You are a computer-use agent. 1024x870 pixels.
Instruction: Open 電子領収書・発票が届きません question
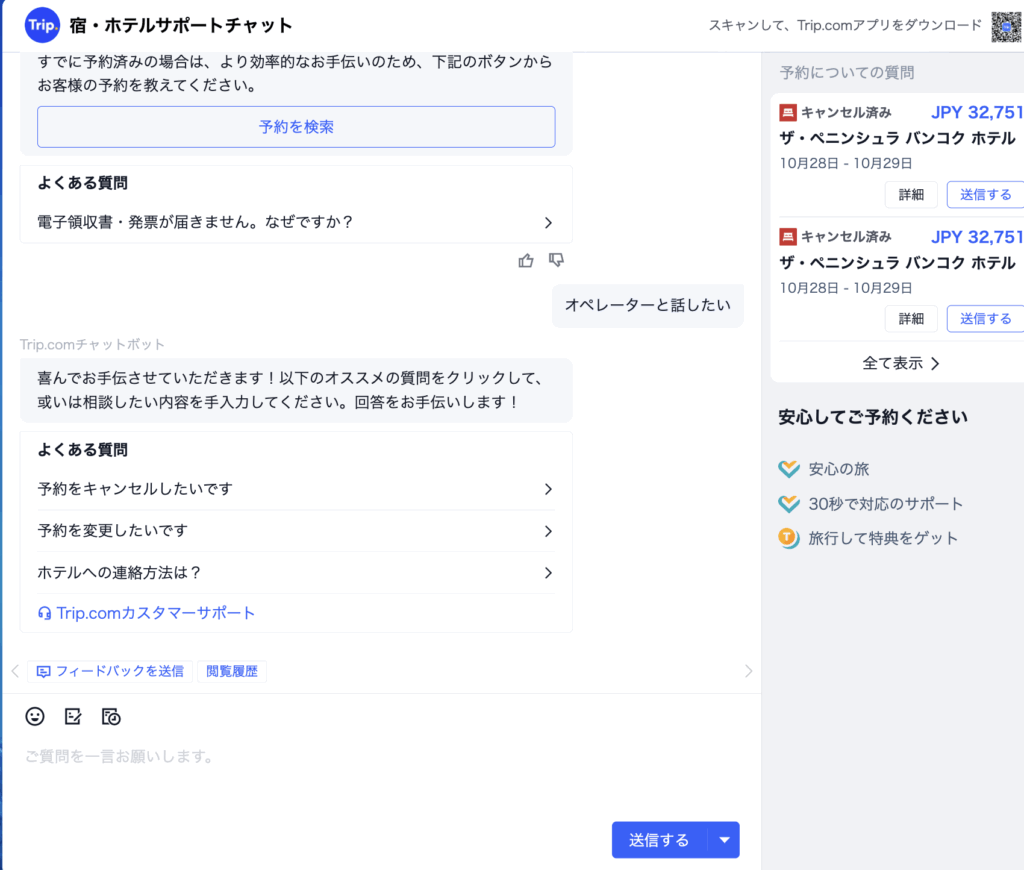point(295,222)
